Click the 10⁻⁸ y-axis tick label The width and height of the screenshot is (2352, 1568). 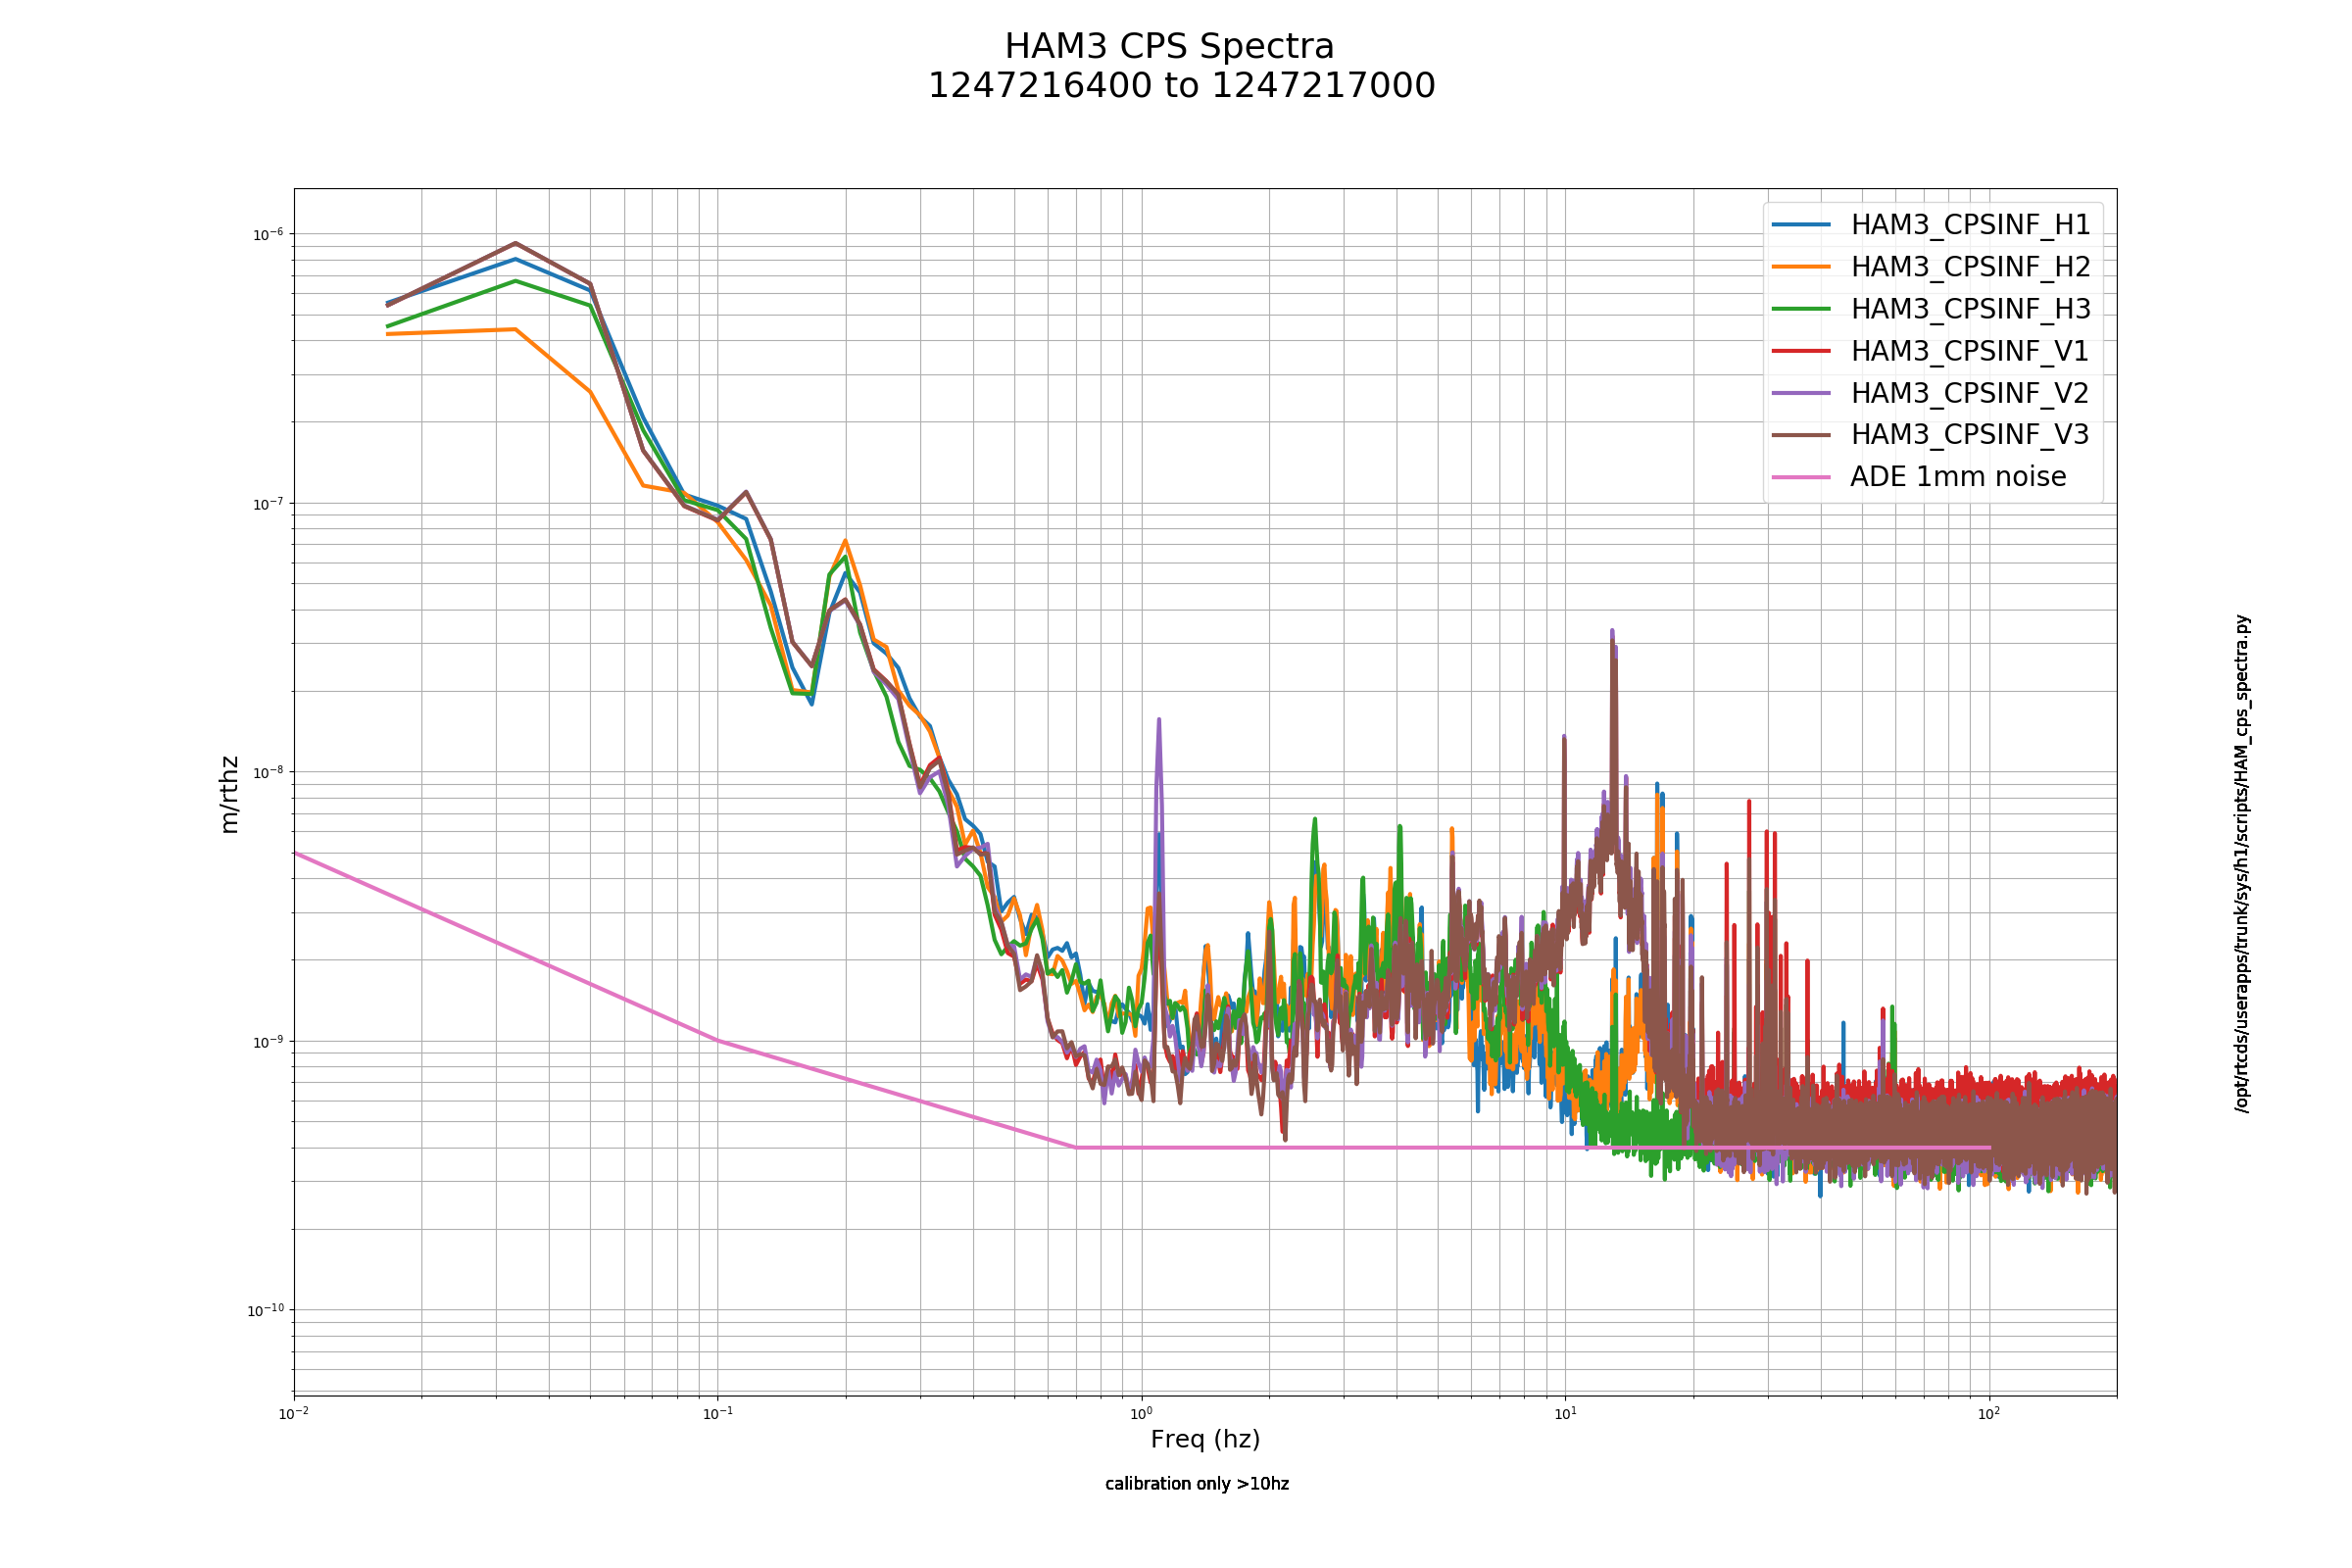[267, 772]
